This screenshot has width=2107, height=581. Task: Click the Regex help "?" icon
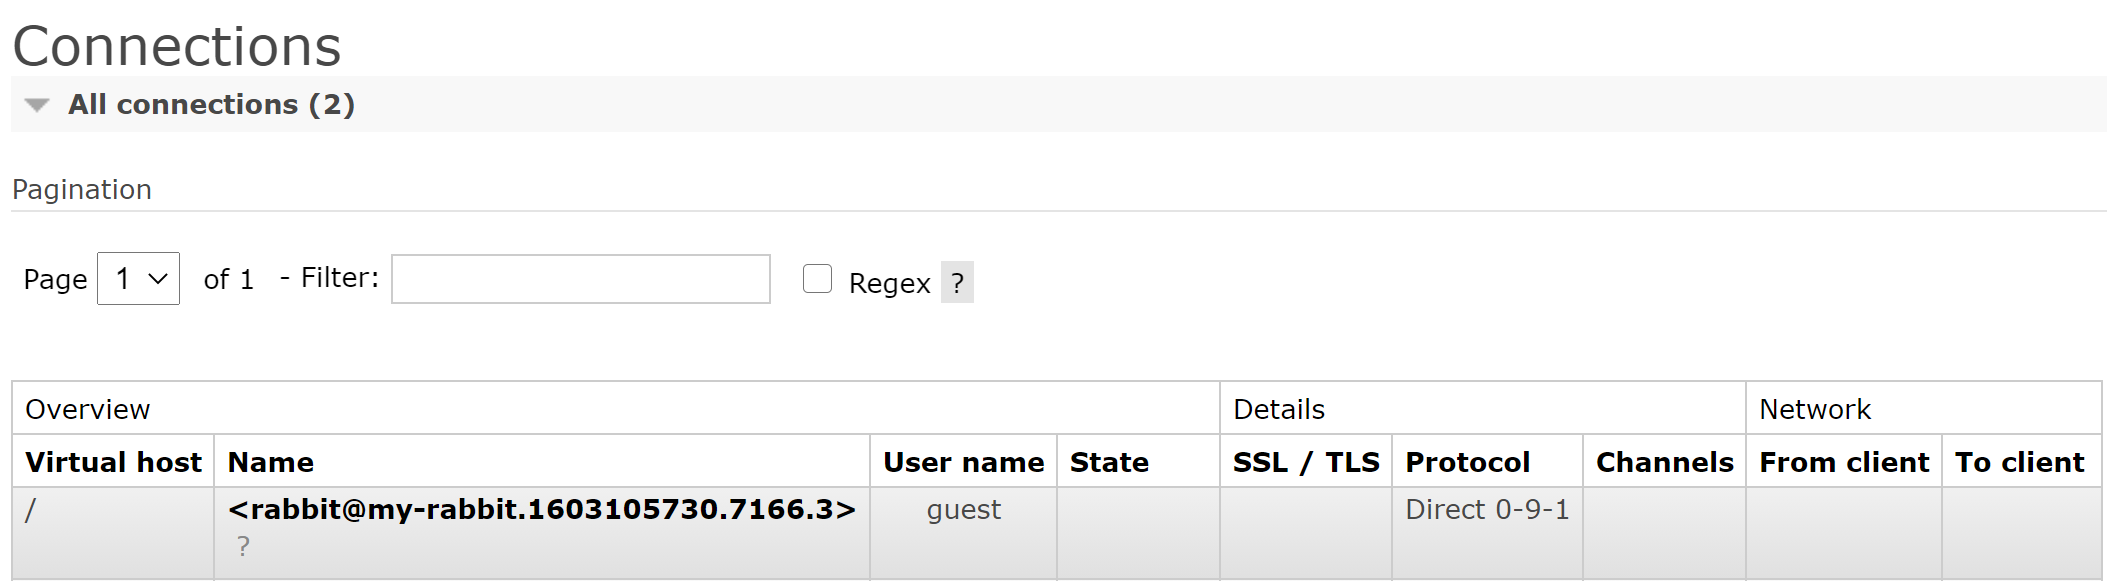click(x=957, y=283)
